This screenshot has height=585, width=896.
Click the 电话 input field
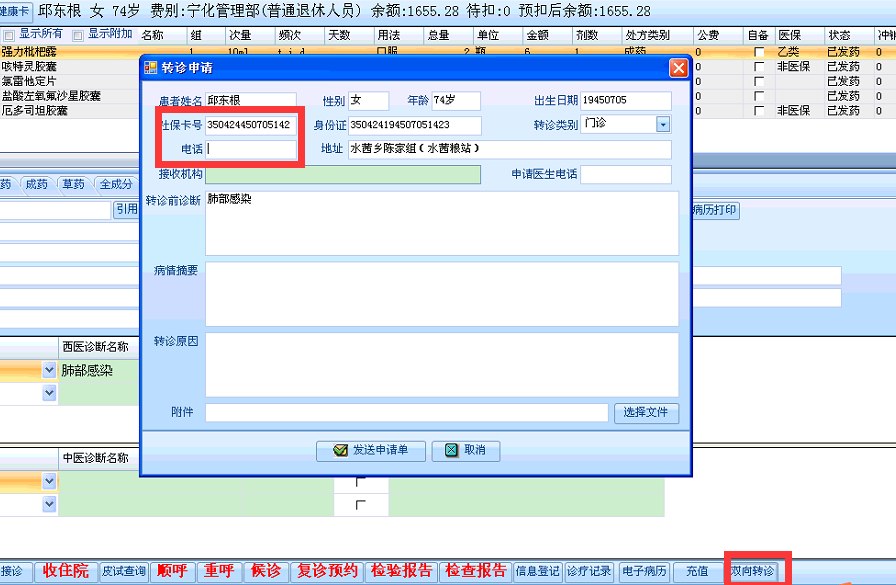[251, 149]
